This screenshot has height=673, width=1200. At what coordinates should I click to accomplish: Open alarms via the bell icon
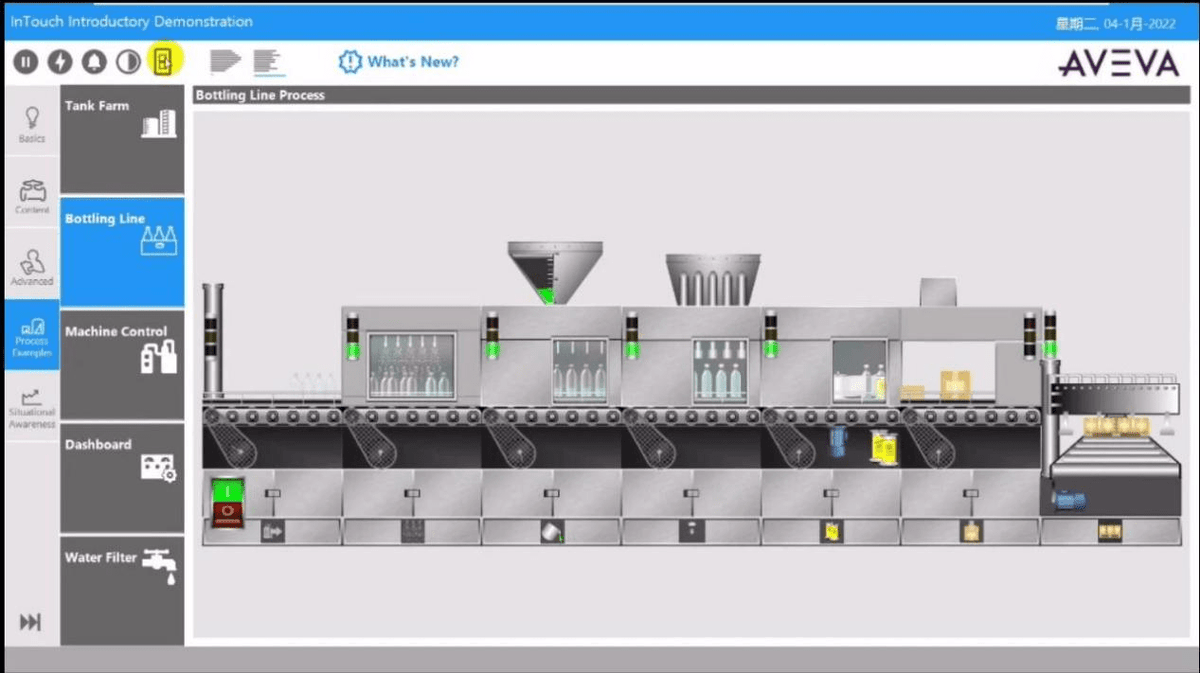[92, 60]
